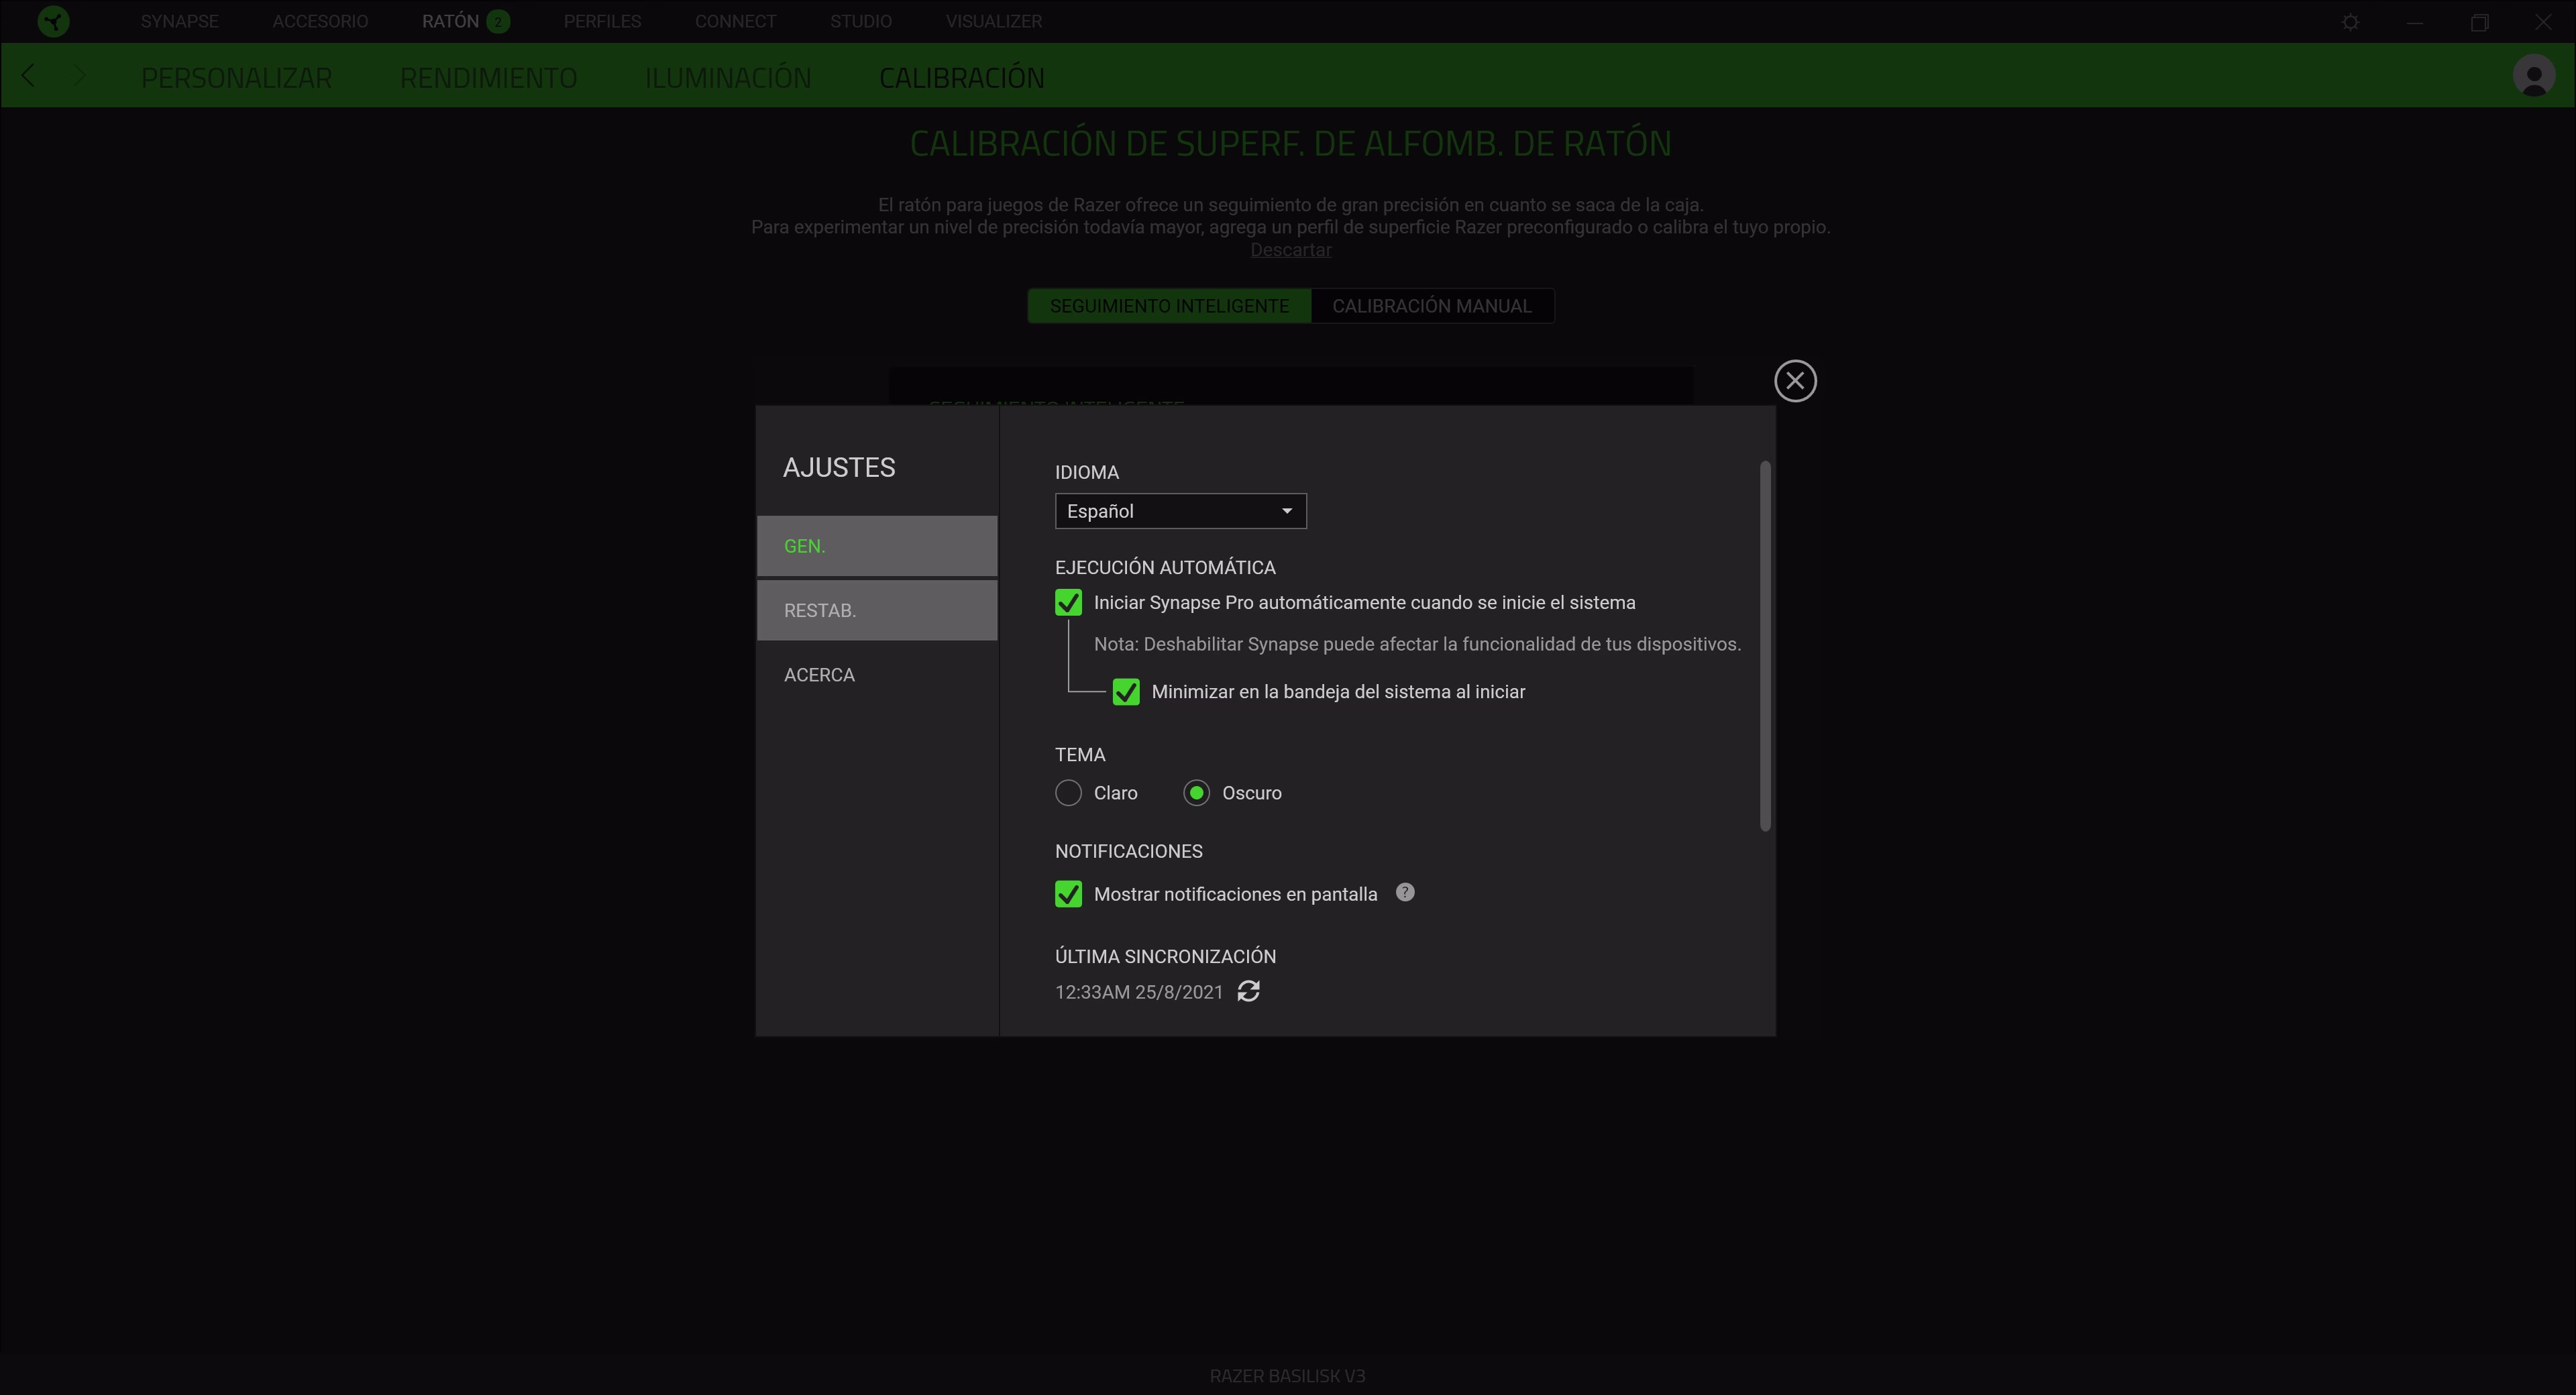2576x1395 pixels.
Task: Open the CONNECT module
Action: pyautogui.click(x=735, y=21)
